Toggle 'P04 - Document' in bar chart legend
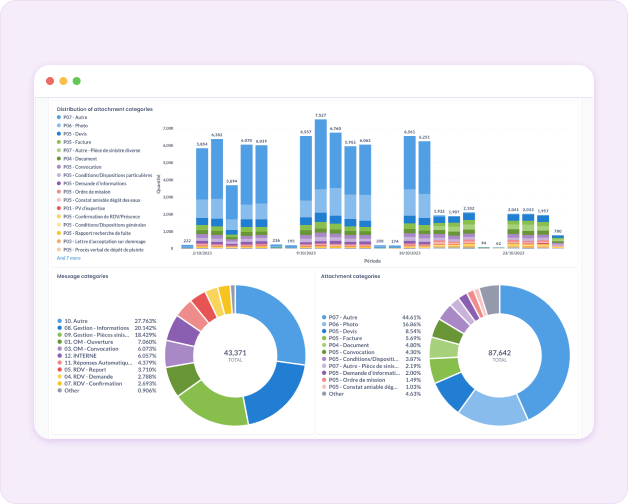628x504 pixels. [77, 159]
